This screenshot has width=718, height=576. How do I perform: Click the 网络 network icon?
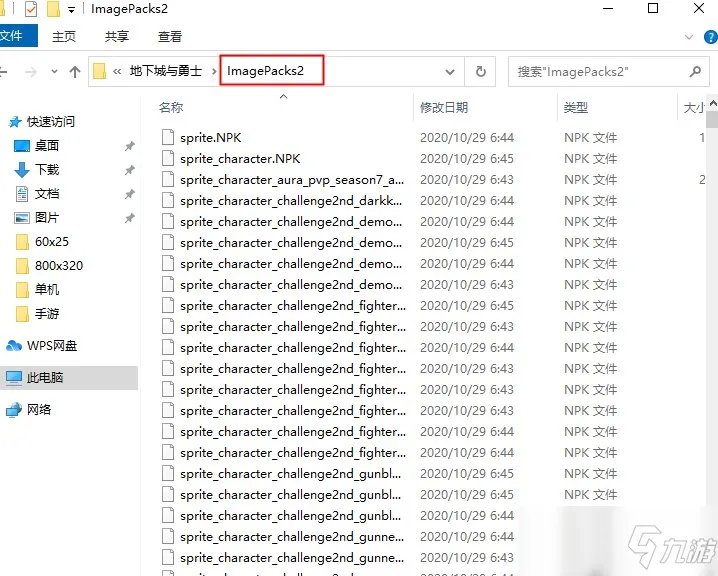[x=14, y=409]
